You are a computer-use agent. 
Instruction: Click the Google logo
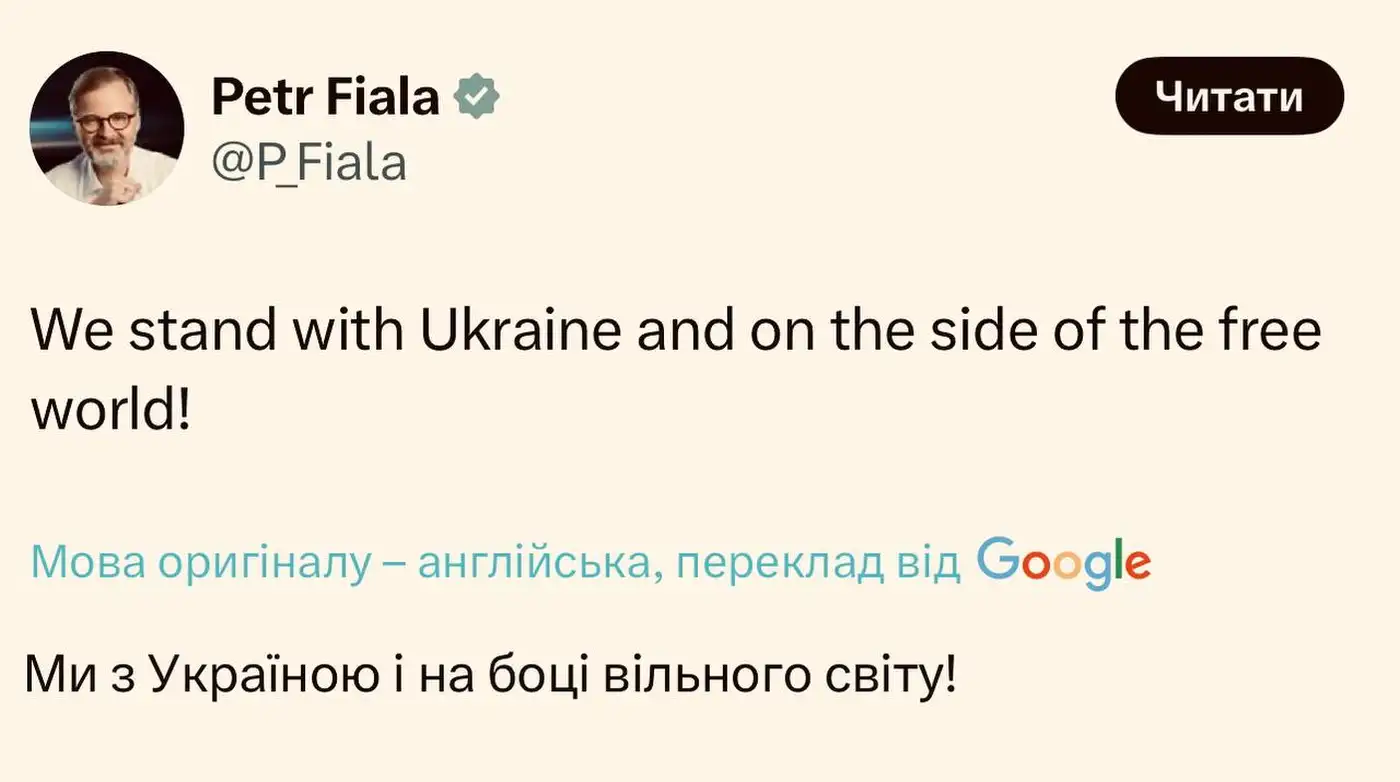click(x=1063, y=563)
